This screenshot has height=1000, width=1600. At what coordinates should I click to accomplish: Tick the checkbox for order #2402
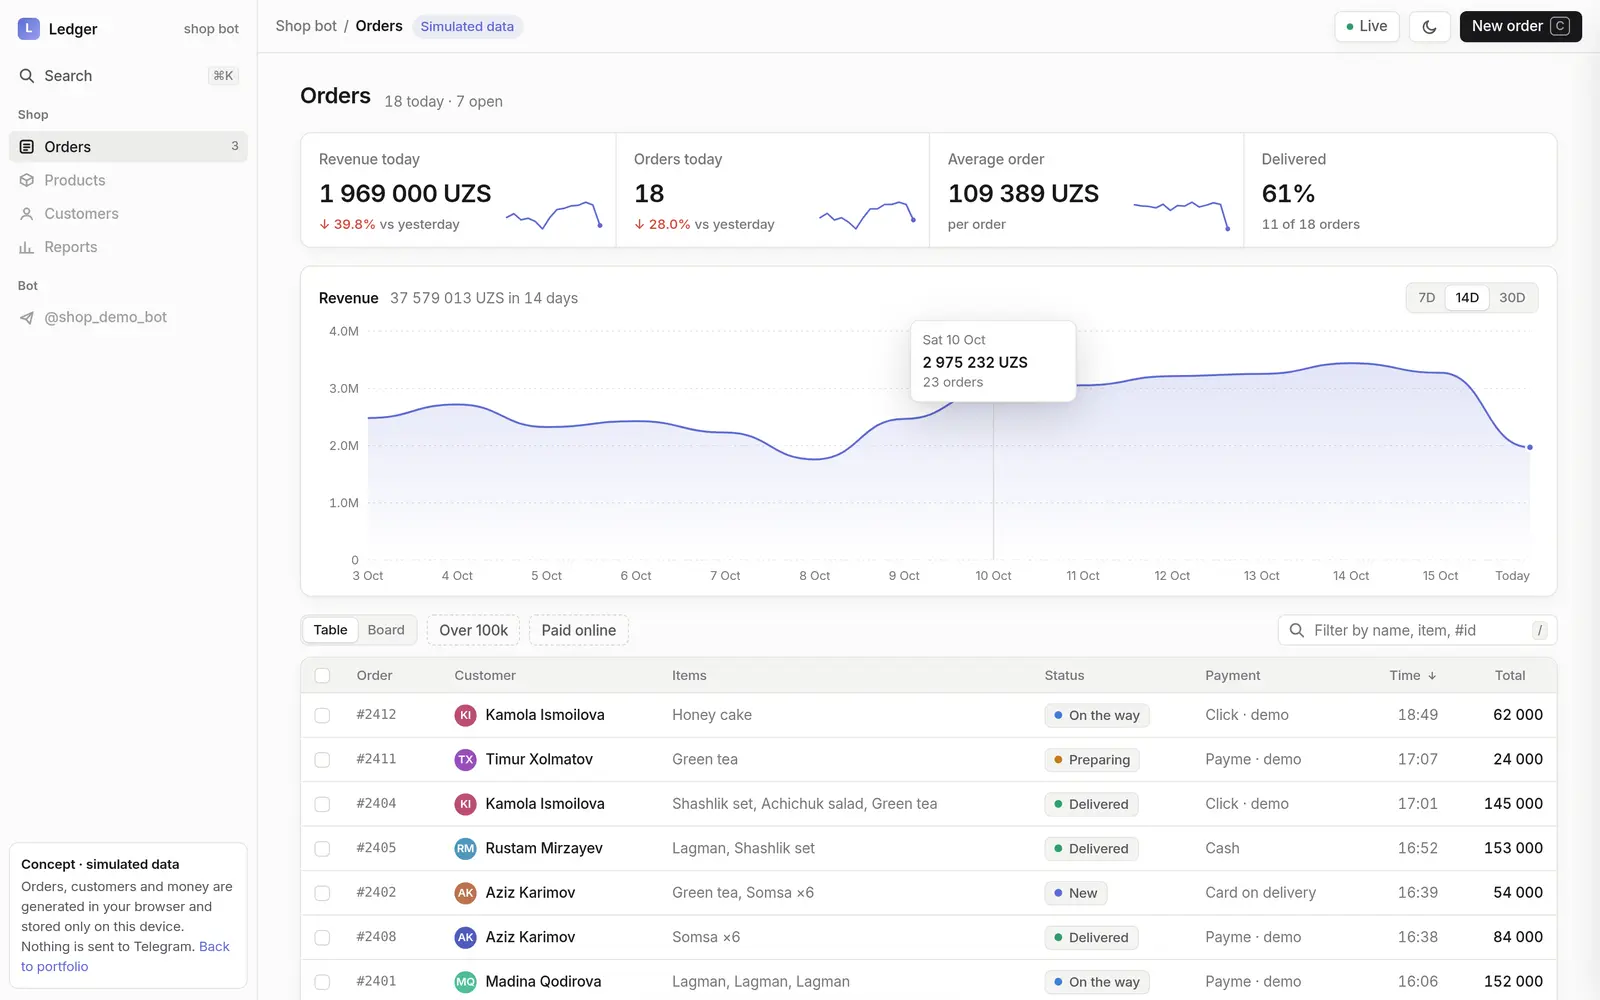(322, 893)
